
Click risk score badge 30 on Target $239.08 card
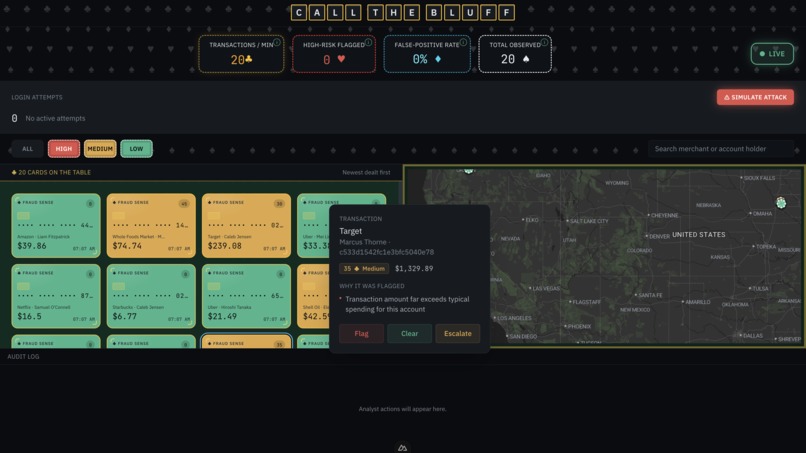click(279, 204)
